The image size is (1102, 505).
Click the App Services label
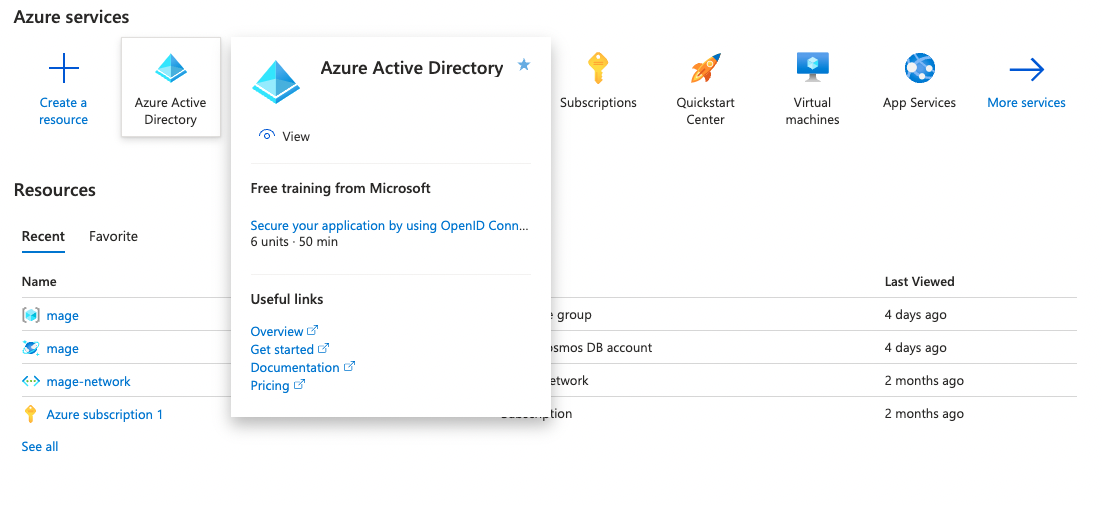pos(919,103)
